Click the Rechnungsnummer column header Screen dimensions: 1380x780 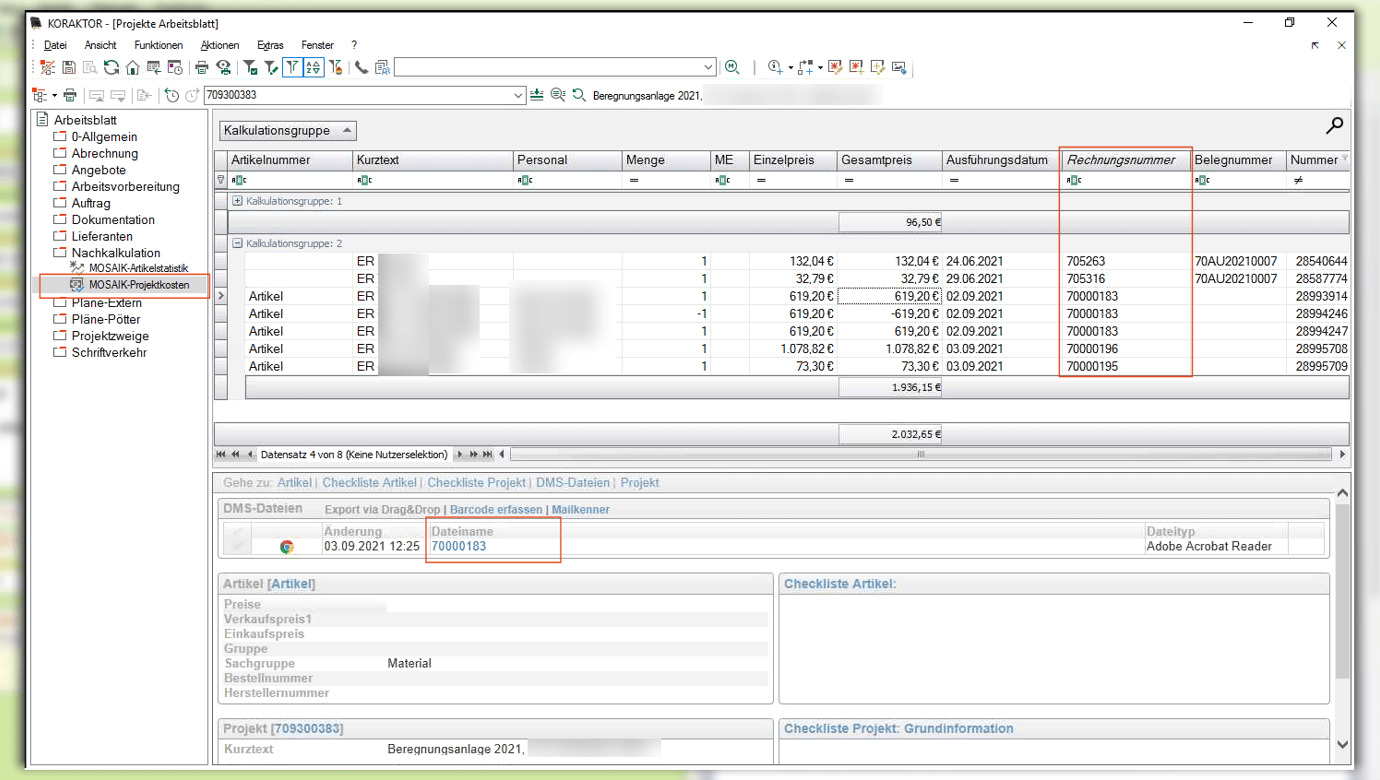[1121, 160]
